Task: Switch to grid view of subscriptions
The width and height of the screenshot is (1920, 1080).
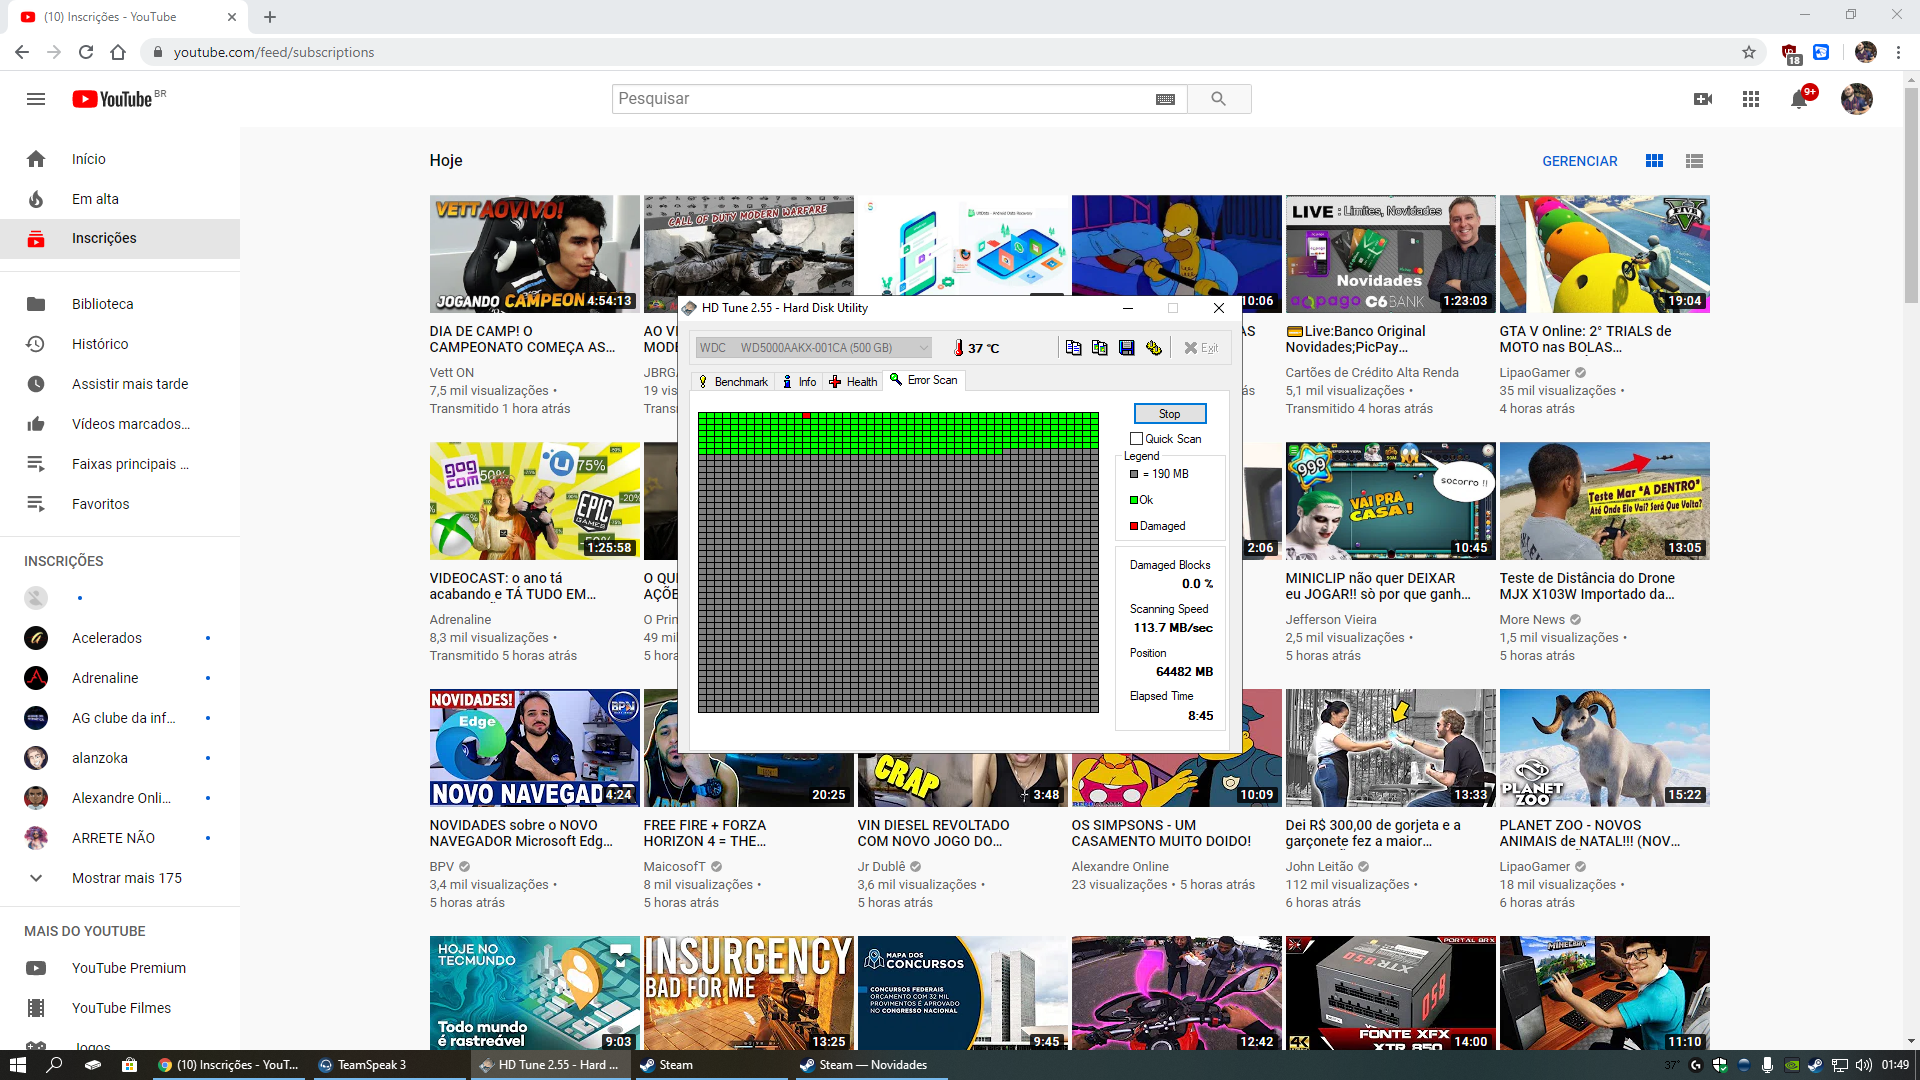Action: click(x=1655, y=161)
